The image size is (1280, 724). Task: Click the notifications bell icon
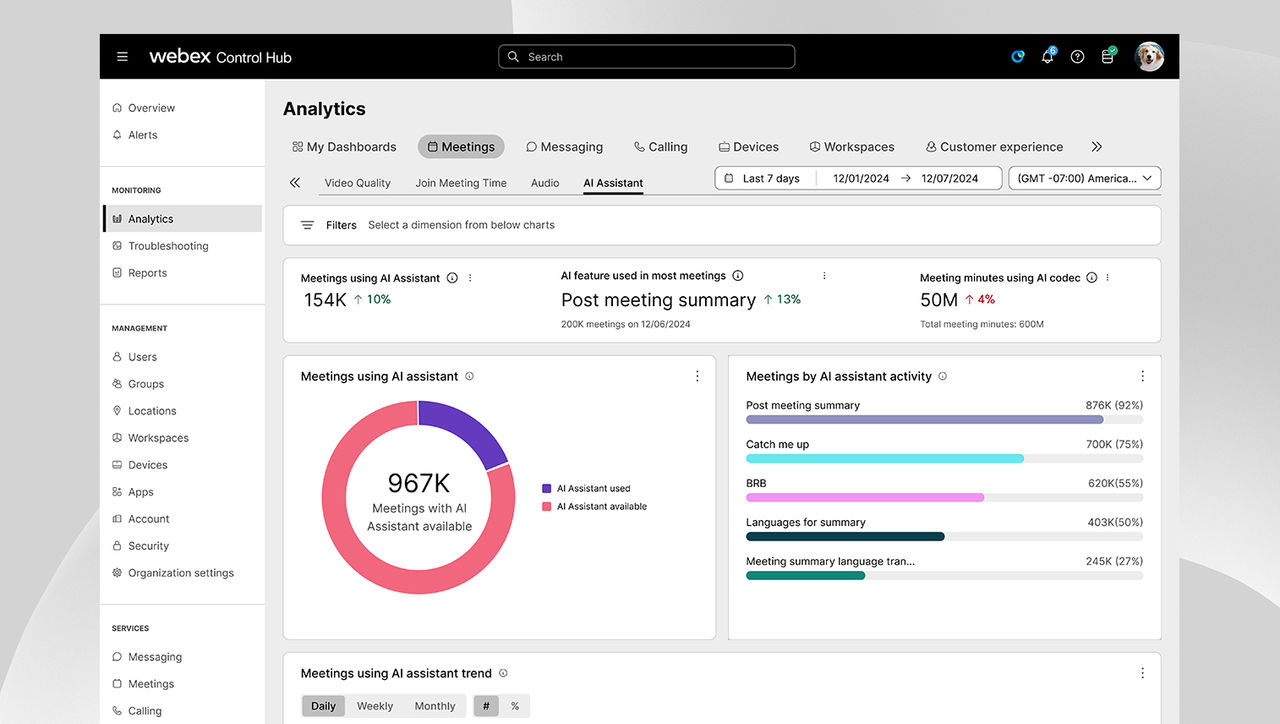pos(1047,57)
